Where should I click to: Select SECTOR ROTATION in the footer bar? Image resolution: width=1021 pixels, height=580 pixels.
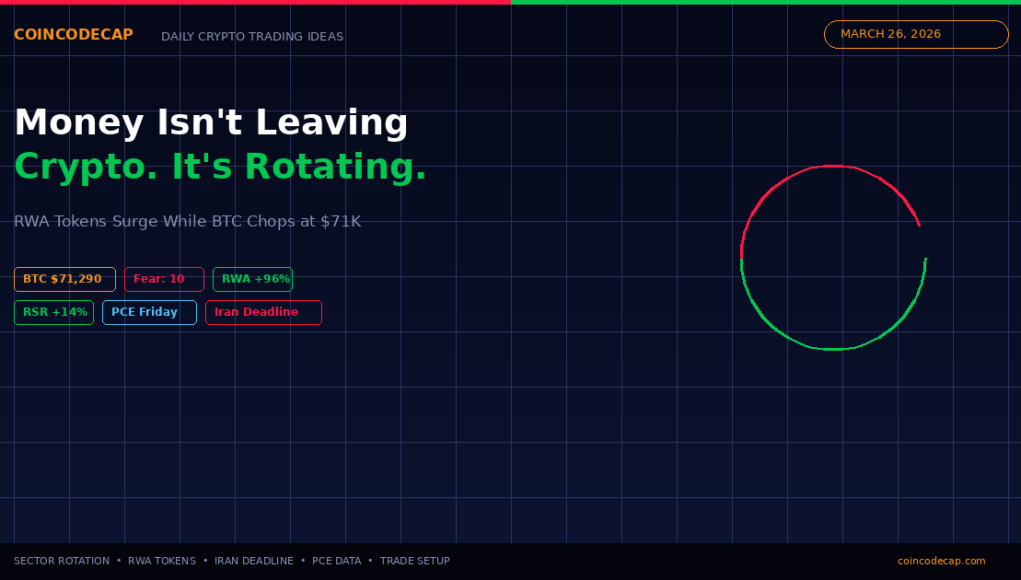click(x=62, y=561)
